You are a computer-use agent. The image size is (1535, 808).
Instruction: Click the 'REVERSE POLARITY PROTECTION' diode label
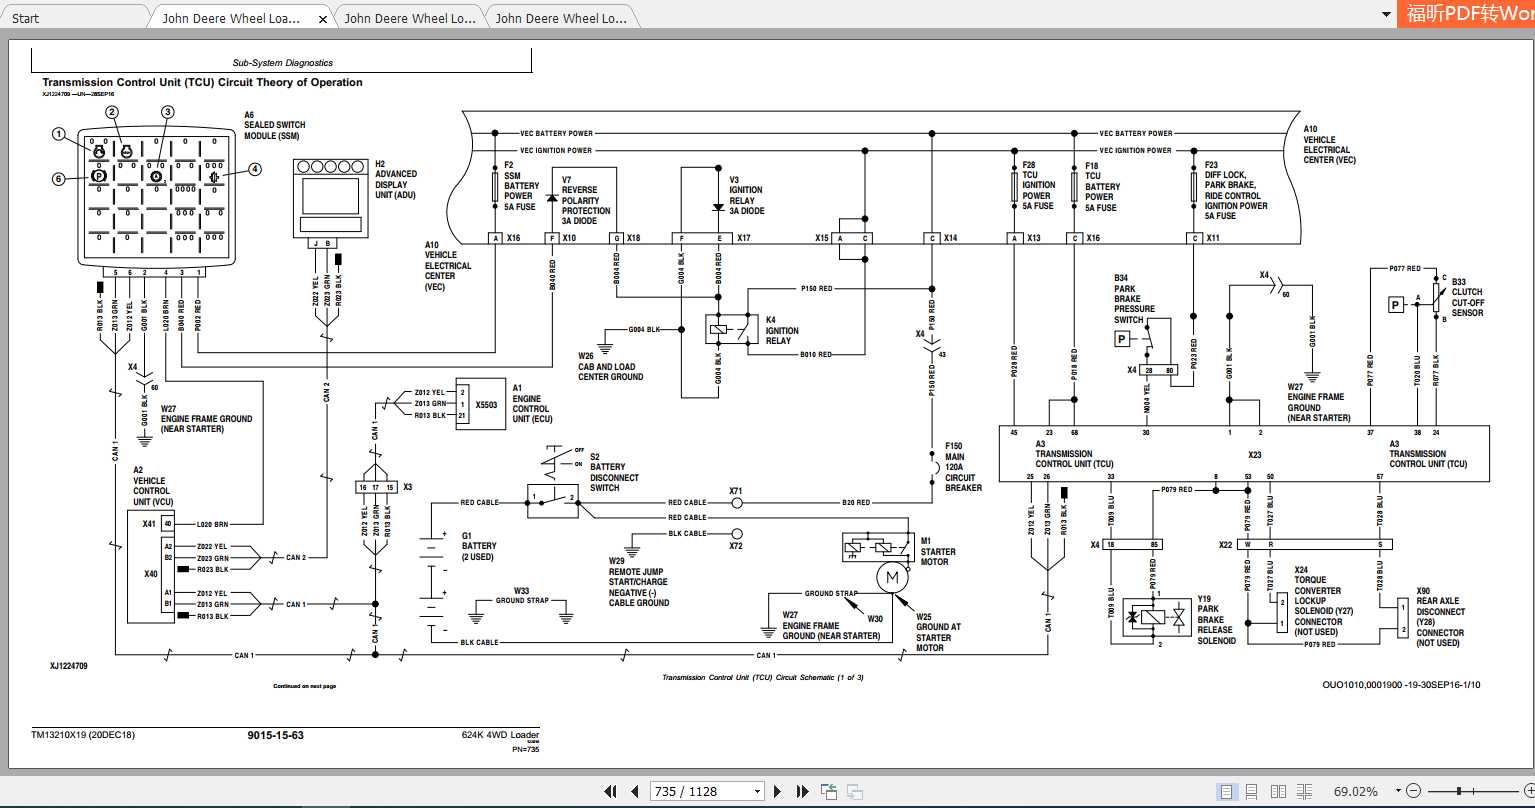click(x=586, y=200)
